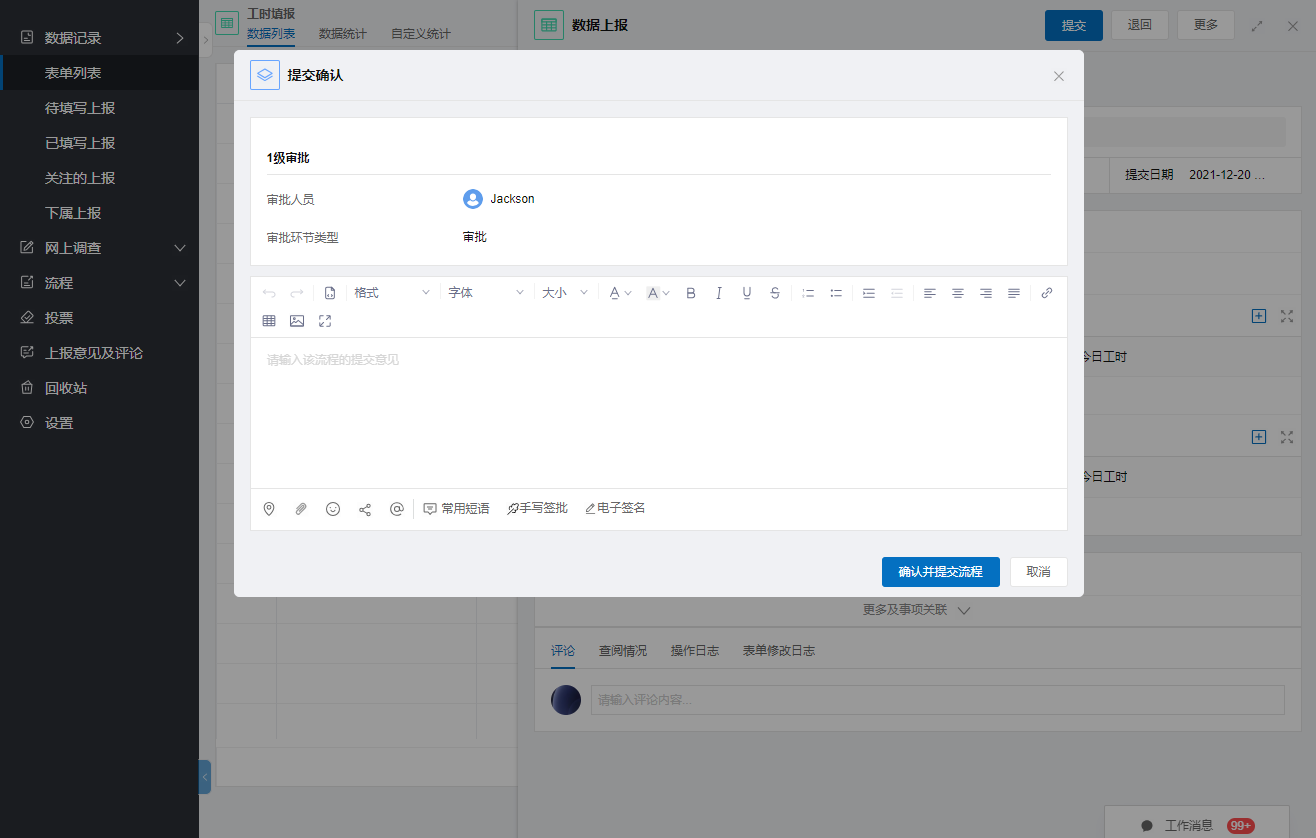Open the emoji picker

(333, 509)
